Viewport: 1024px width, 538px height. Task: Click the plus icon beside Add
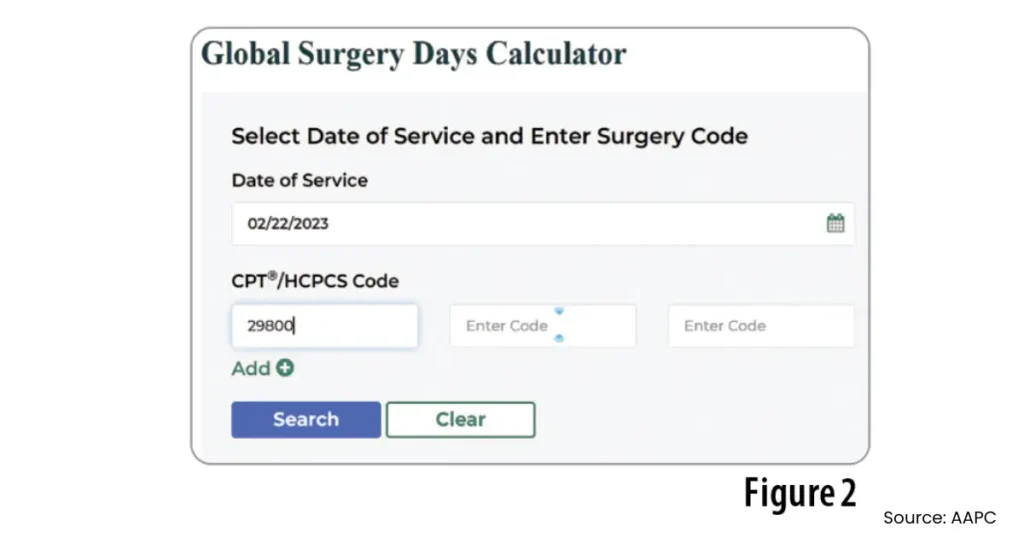pyautogui.click(x=285, y=368)
